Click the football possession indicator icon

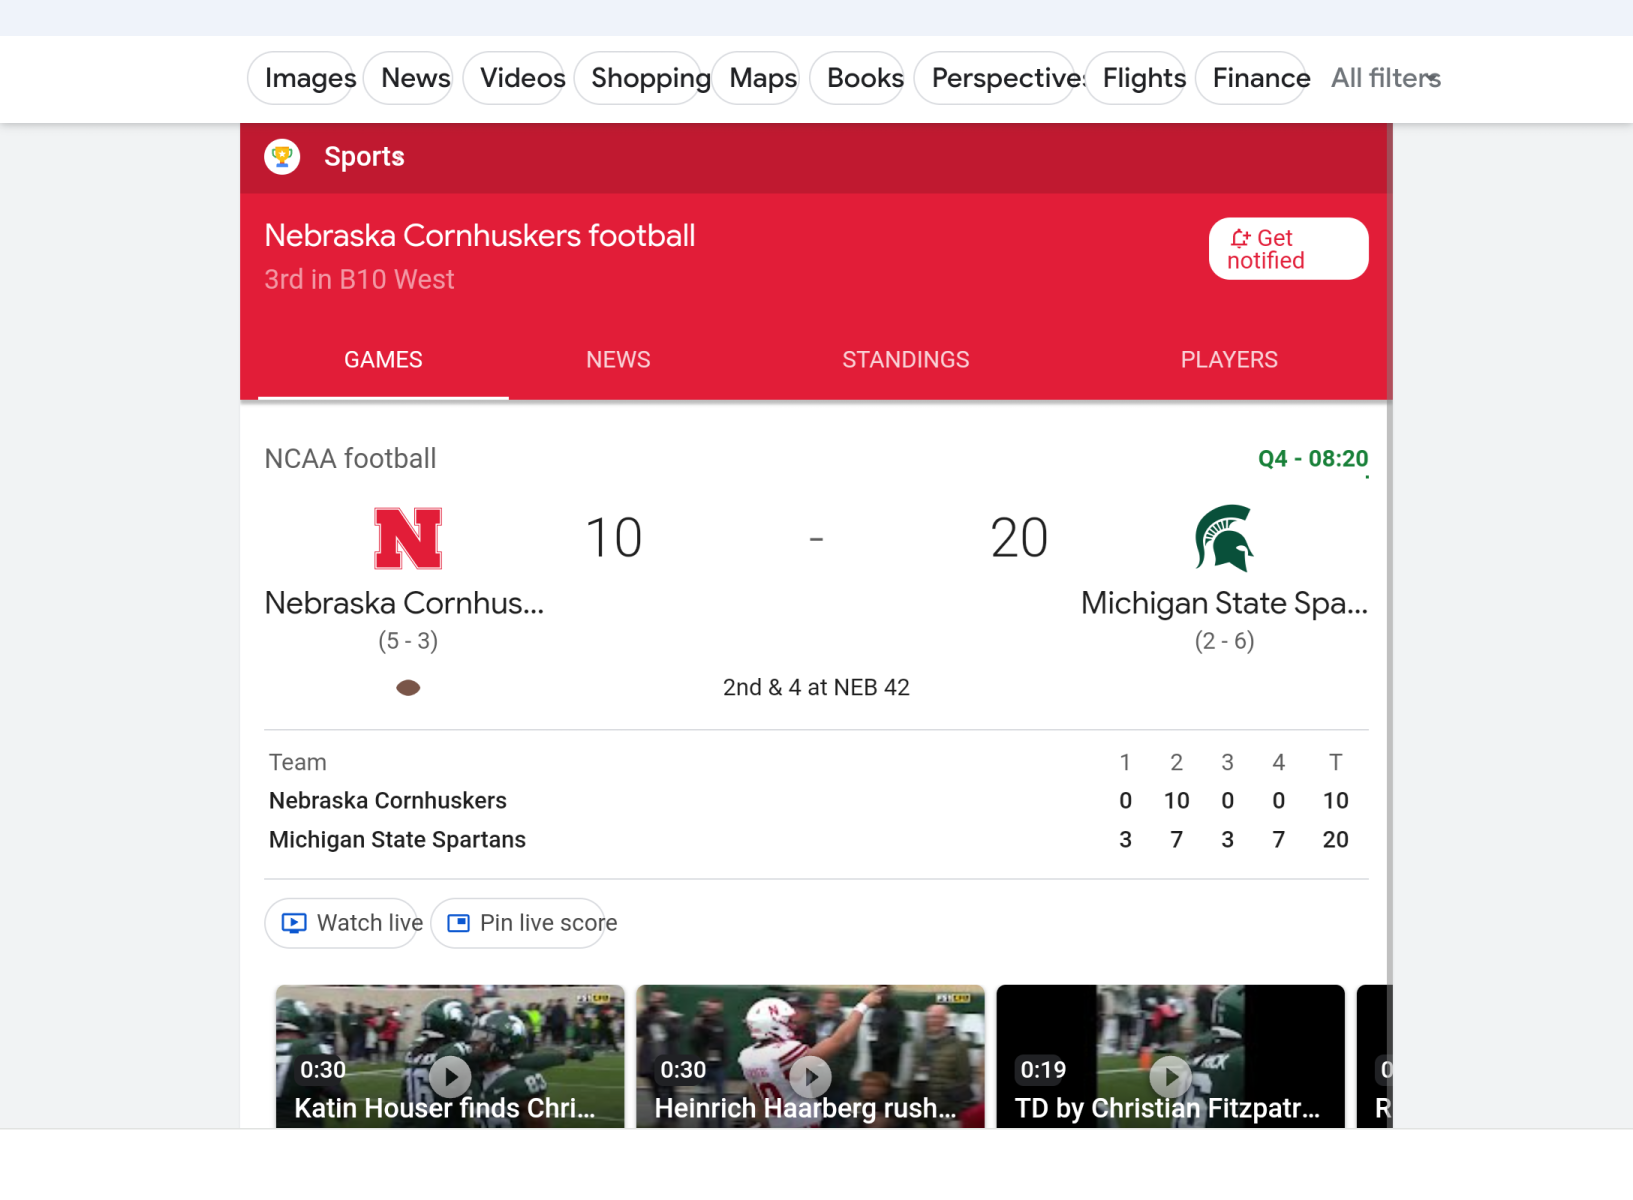(x=408, y=688)
